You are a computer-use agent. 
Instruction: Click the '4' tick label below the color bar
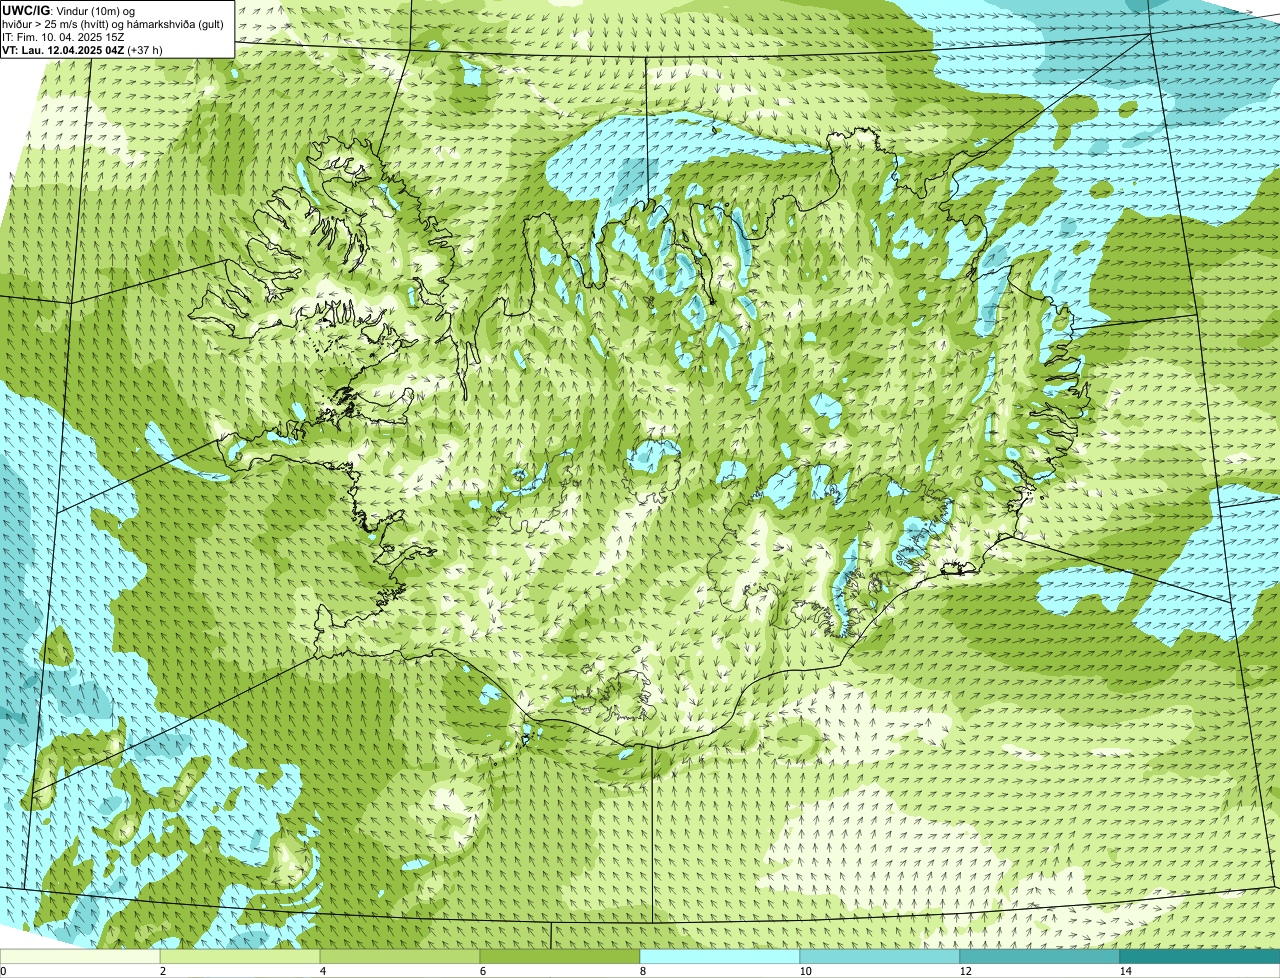322,971
